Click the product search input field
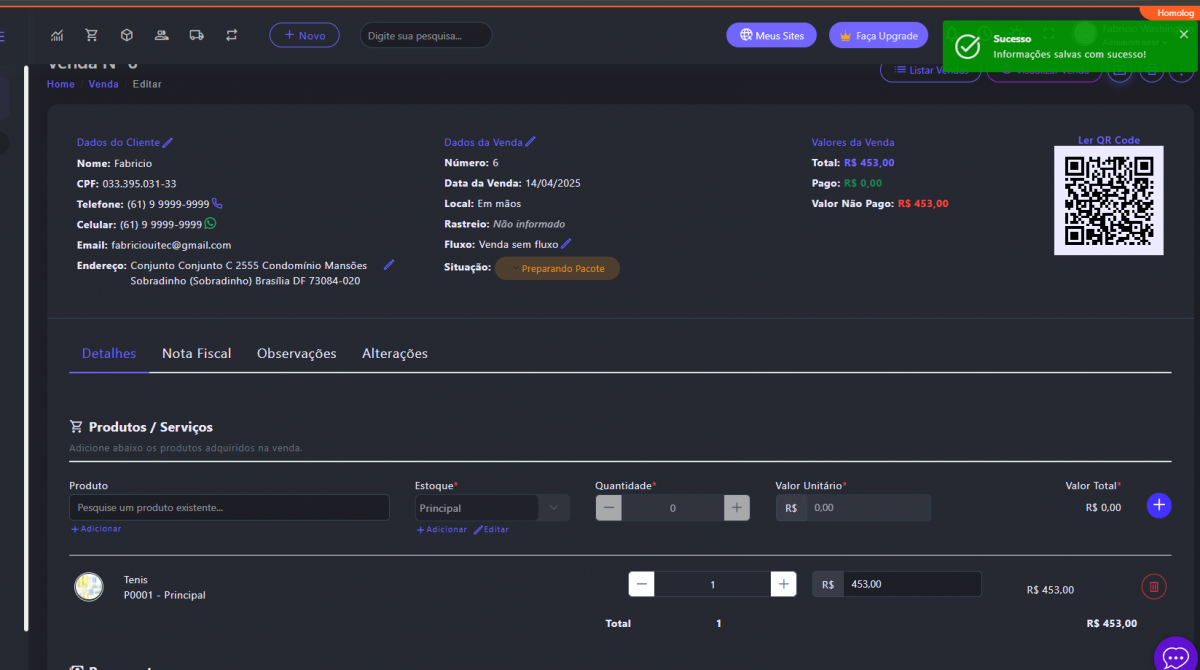1200x670 pixels. coord(229,508)
